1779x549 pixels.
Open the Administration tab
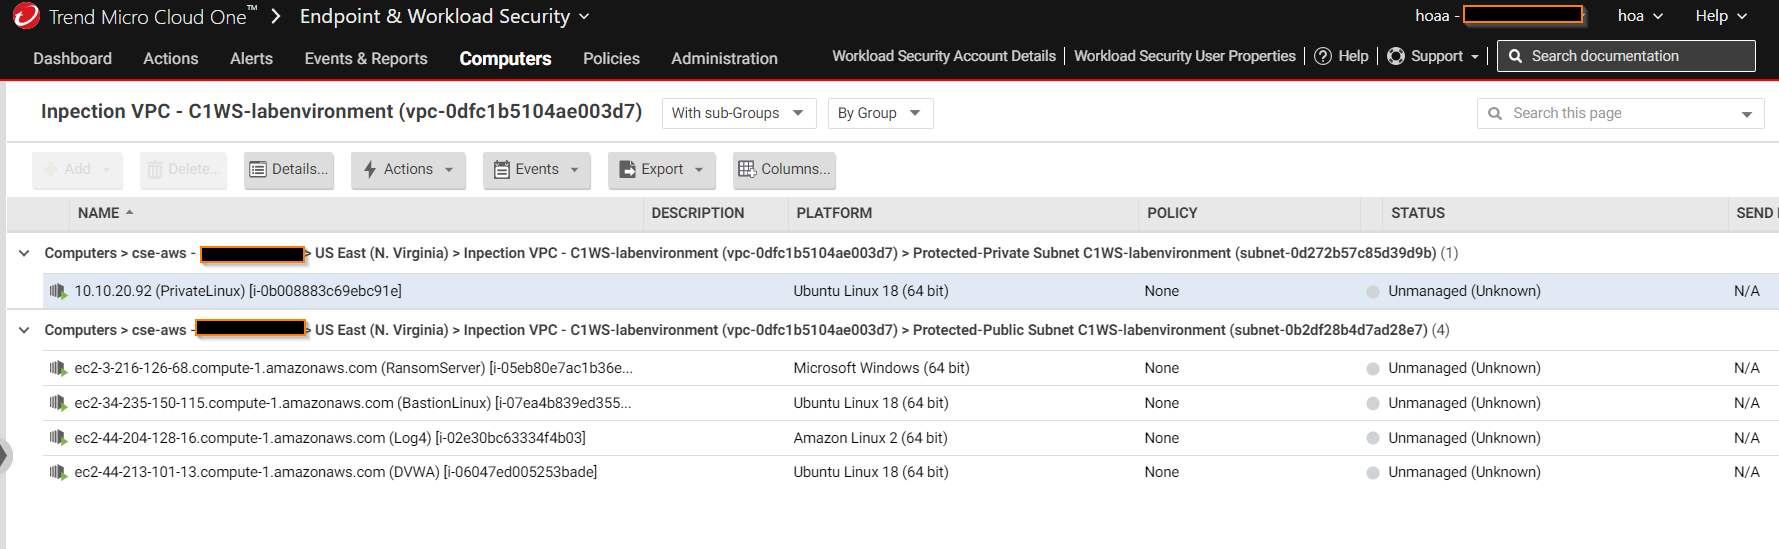tap(724, 58)
